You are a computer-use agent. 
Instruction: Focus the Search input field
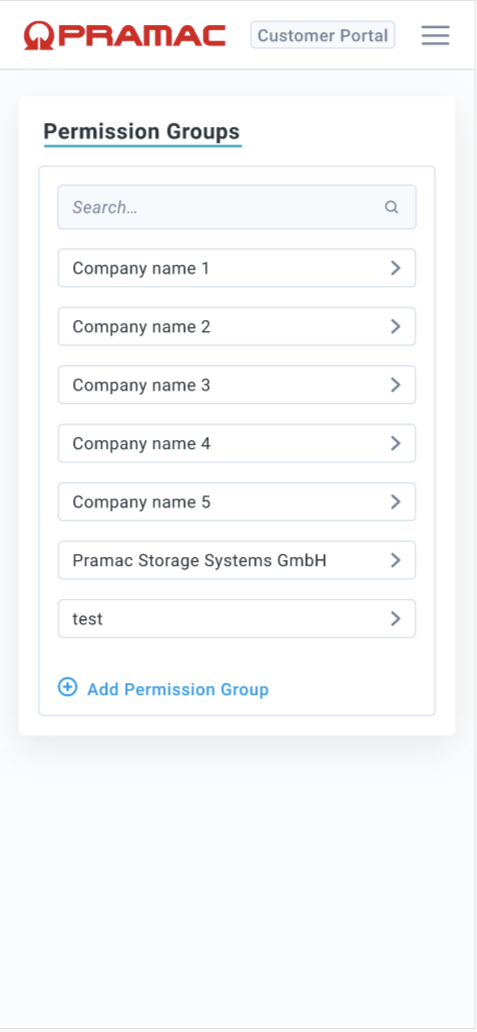click(x=237, y=207)
